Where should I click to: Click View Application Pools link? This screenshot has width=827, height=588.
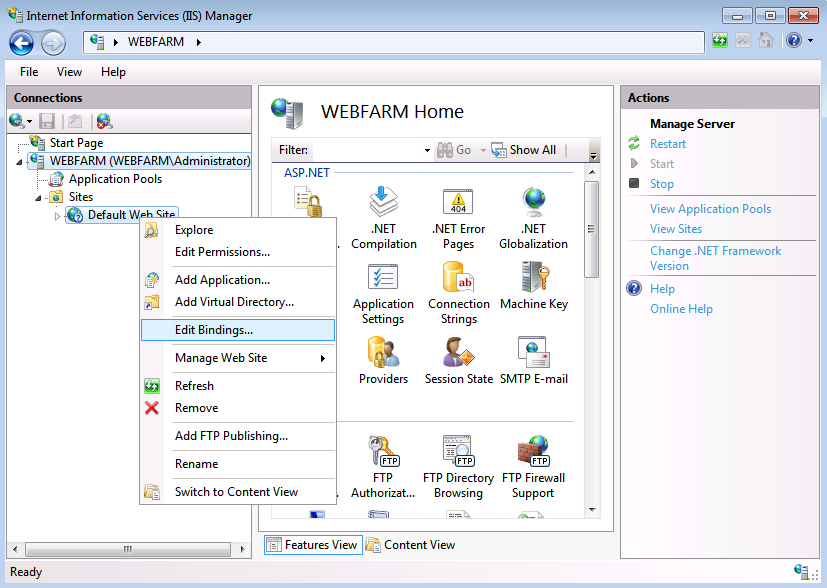coord(710,209)
